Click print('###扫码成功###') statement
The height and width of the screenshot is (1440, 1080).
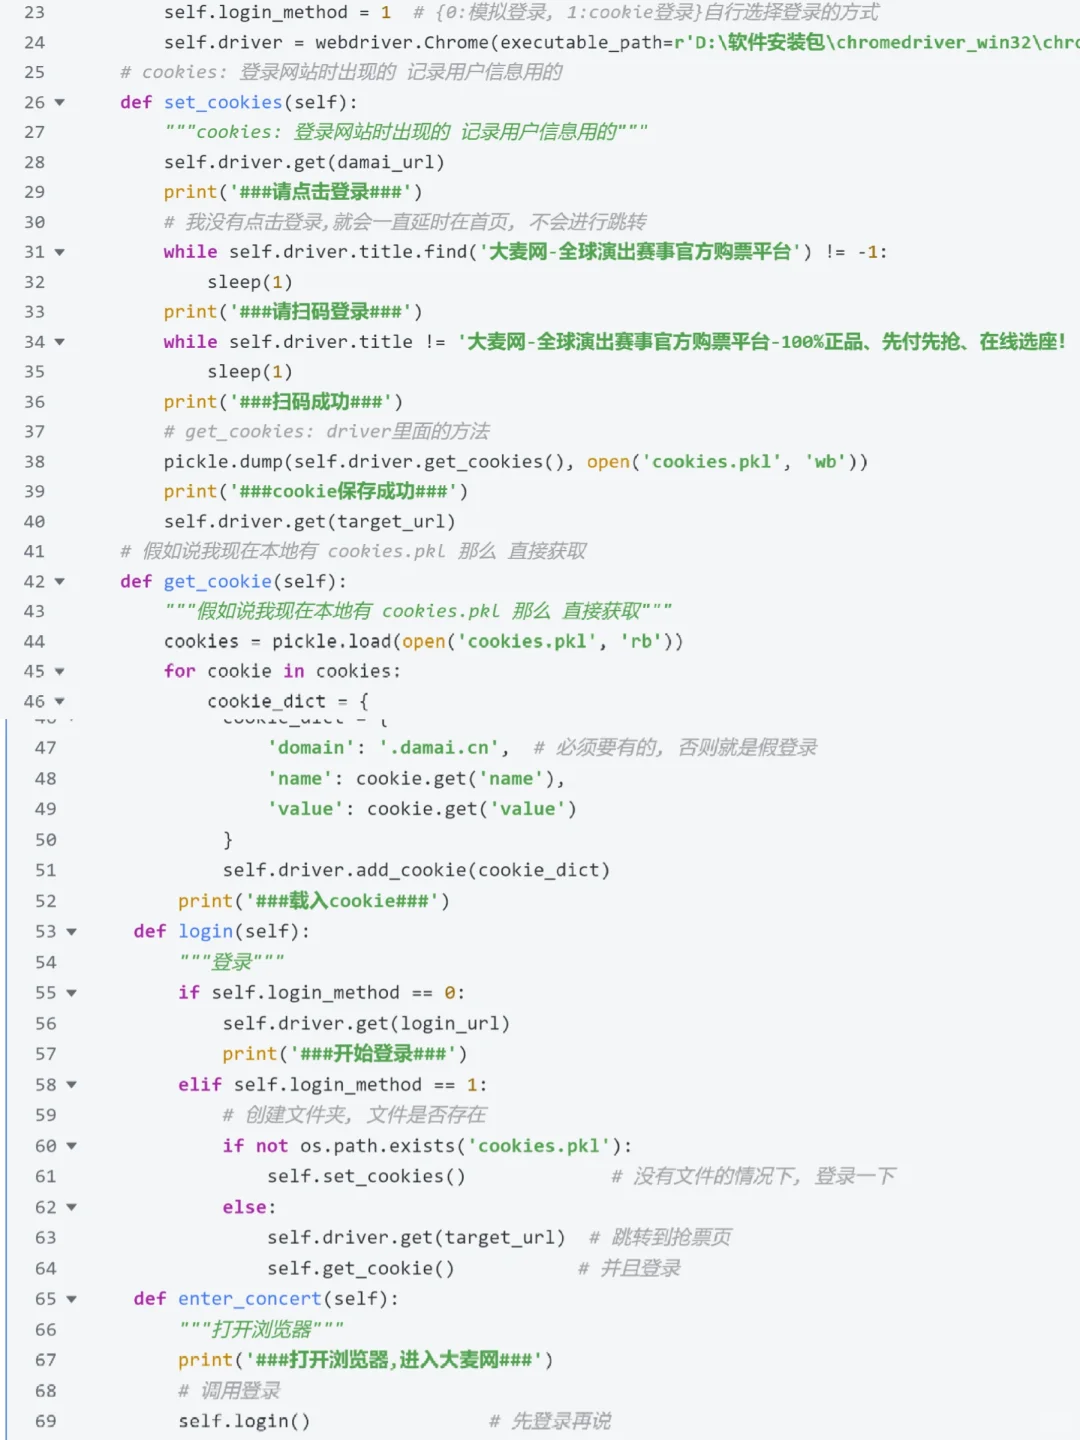click(283, 402)
